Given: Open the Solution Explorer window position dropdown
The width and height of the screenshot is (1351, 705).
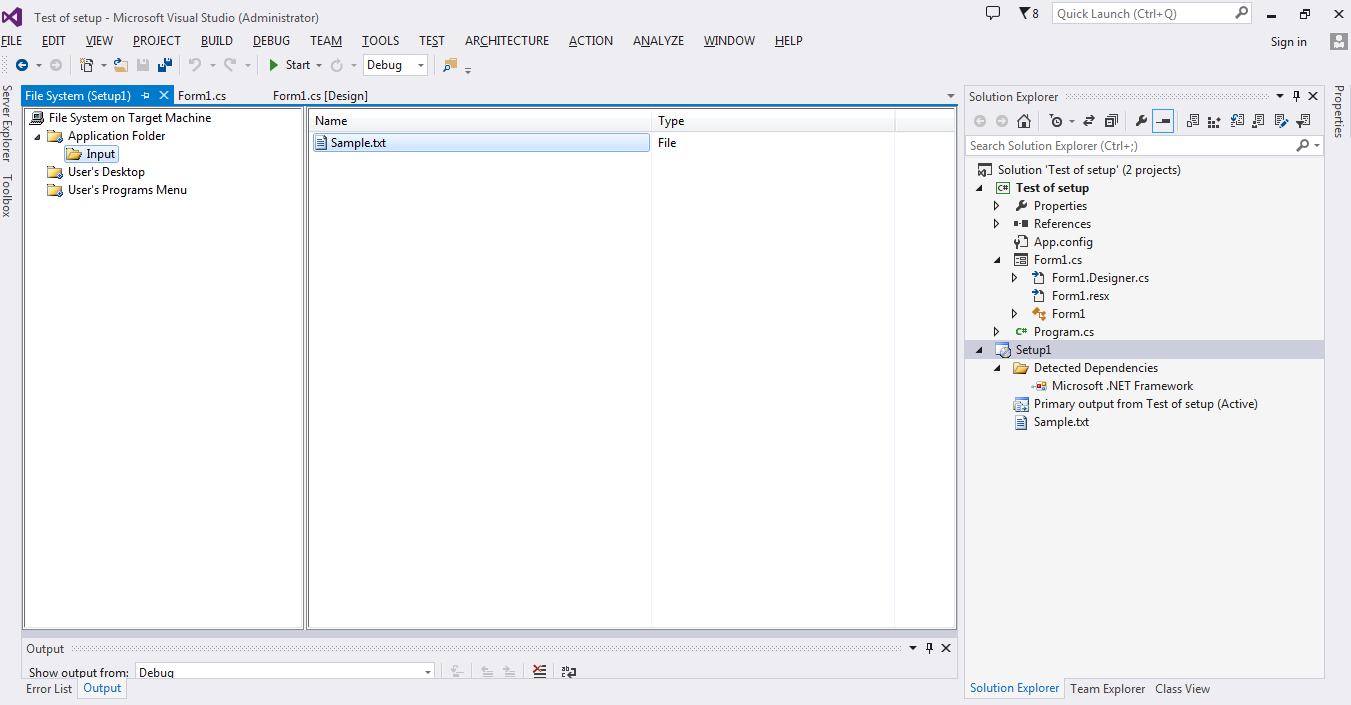Looking at the screenshot, I should click(1279, 97).
